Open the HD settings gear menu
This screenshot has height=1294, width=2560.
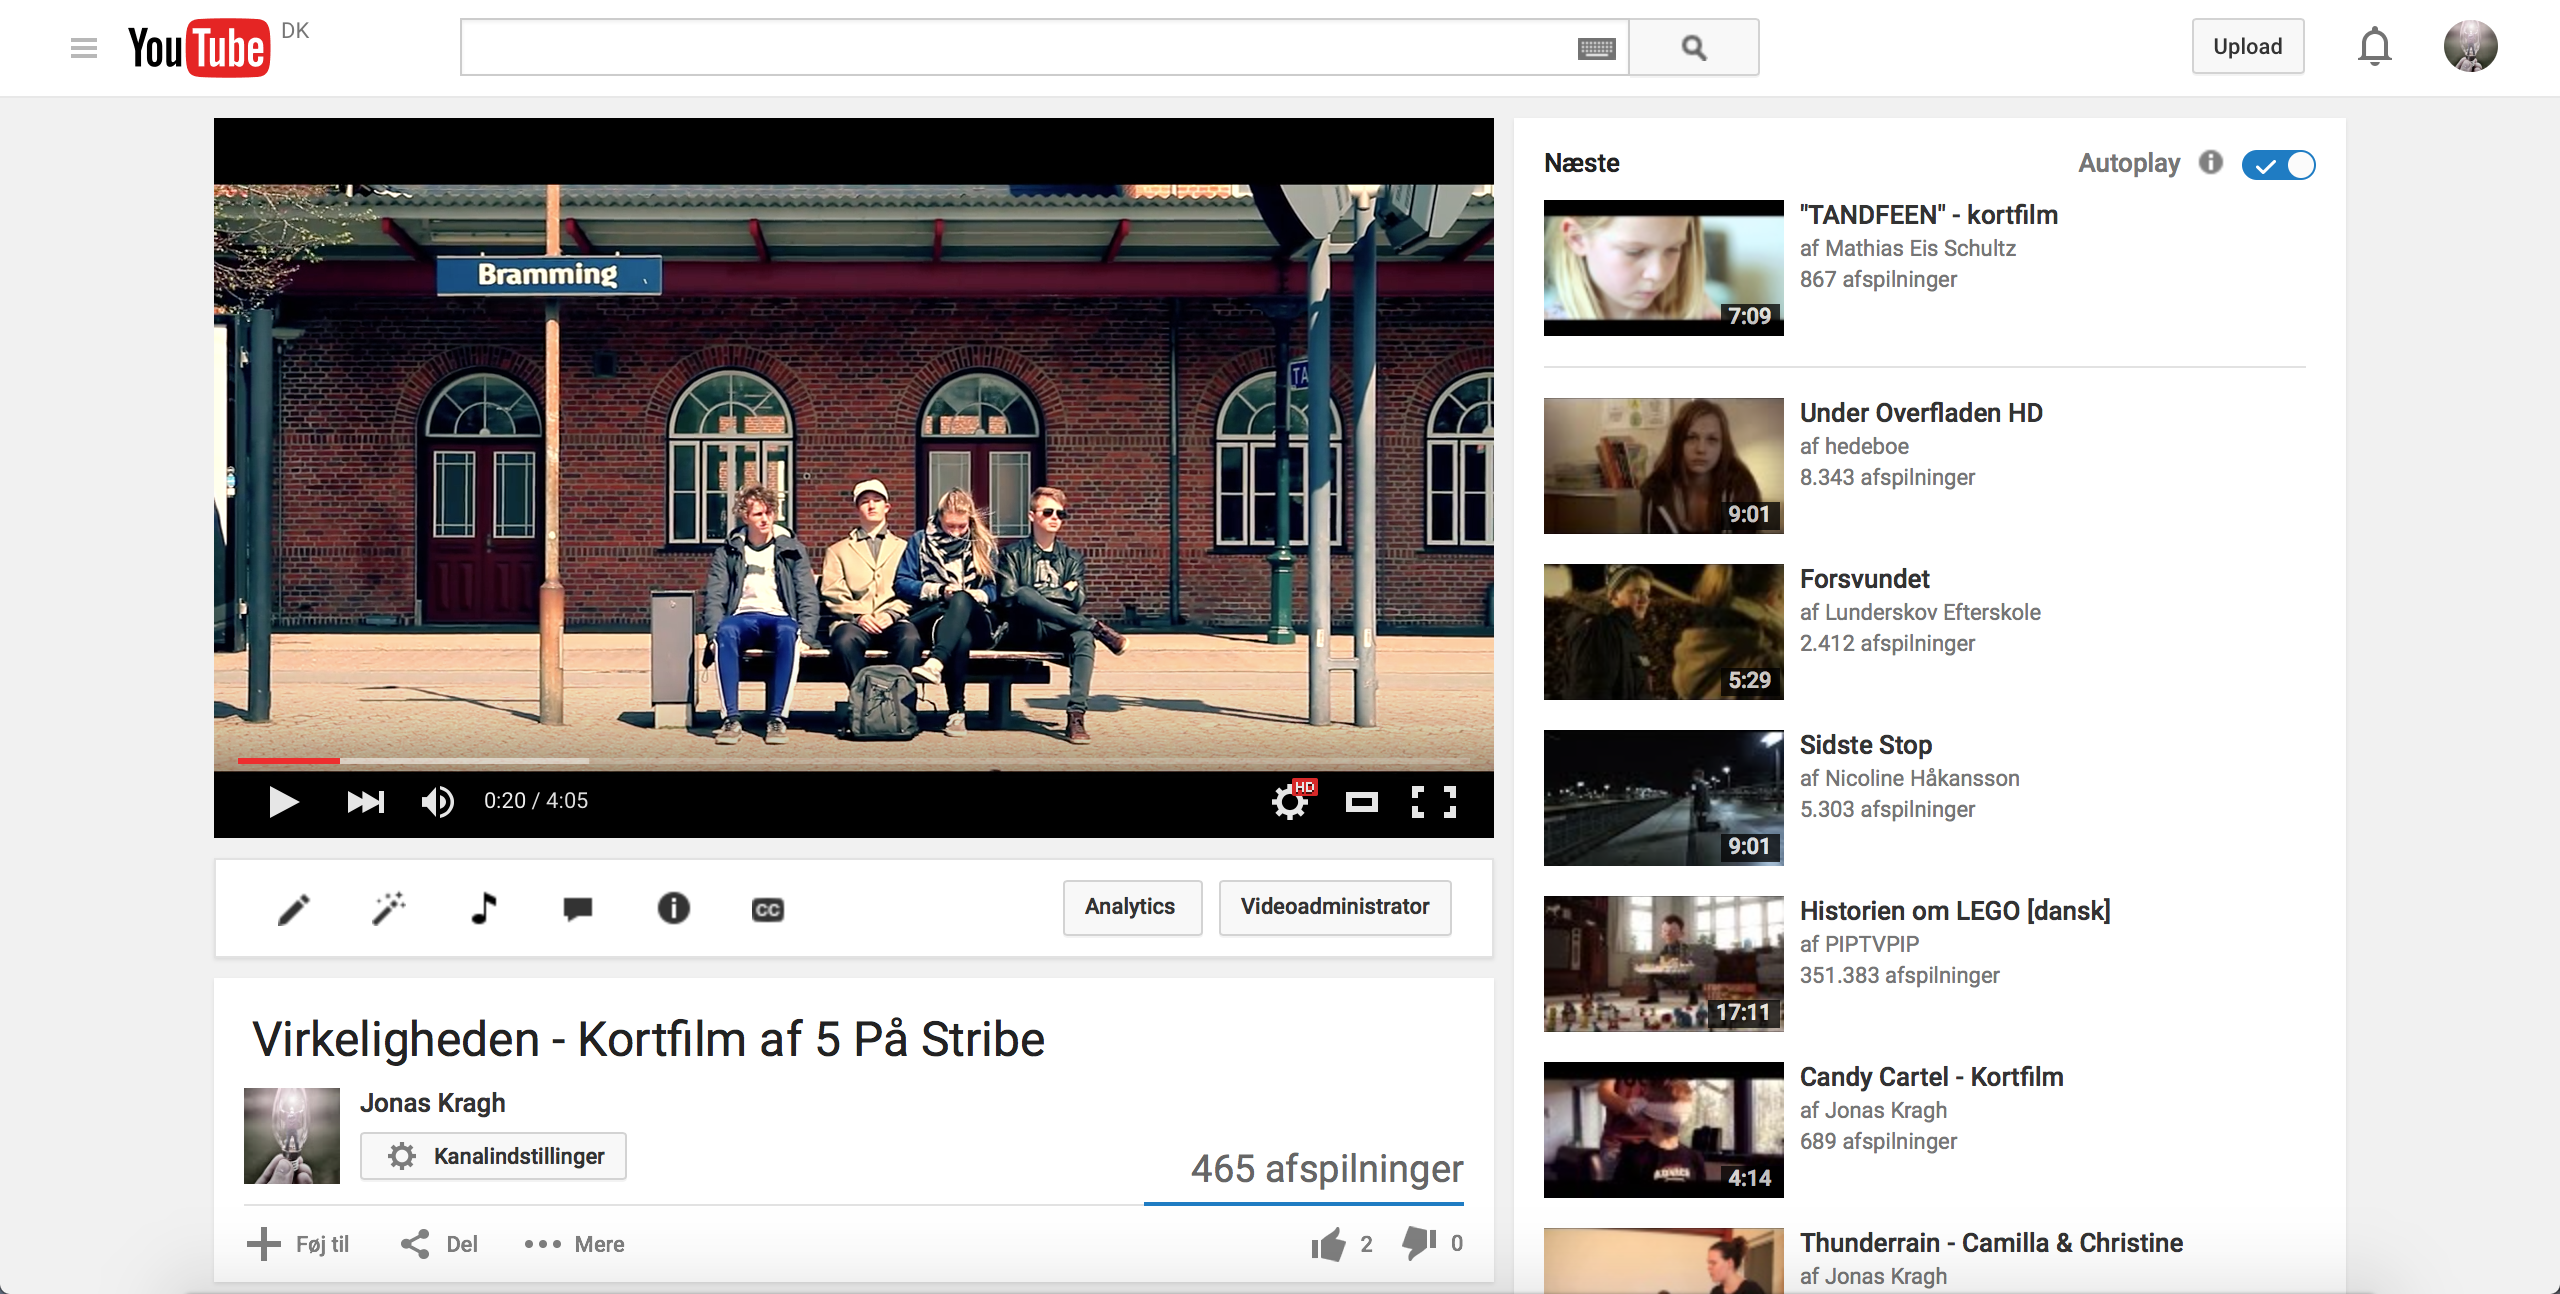click(x=1290, y=801)
